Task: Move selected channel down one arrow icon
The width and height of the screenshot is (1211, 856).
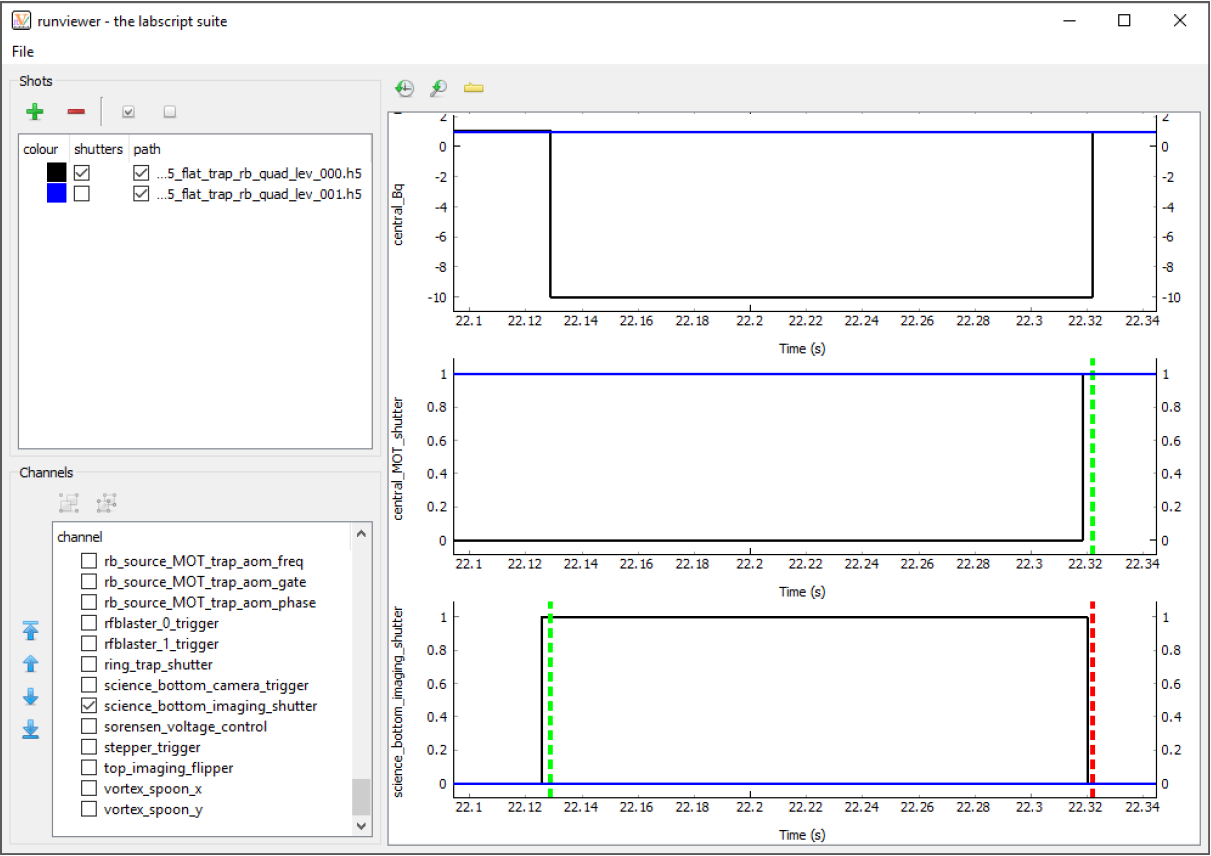Action: point(31,697)
